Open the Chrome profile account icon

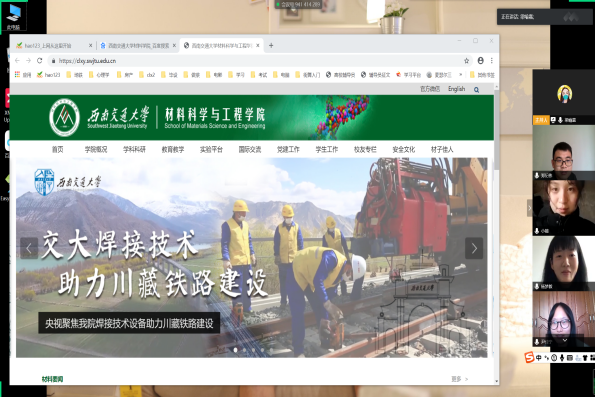coord(480,60)
